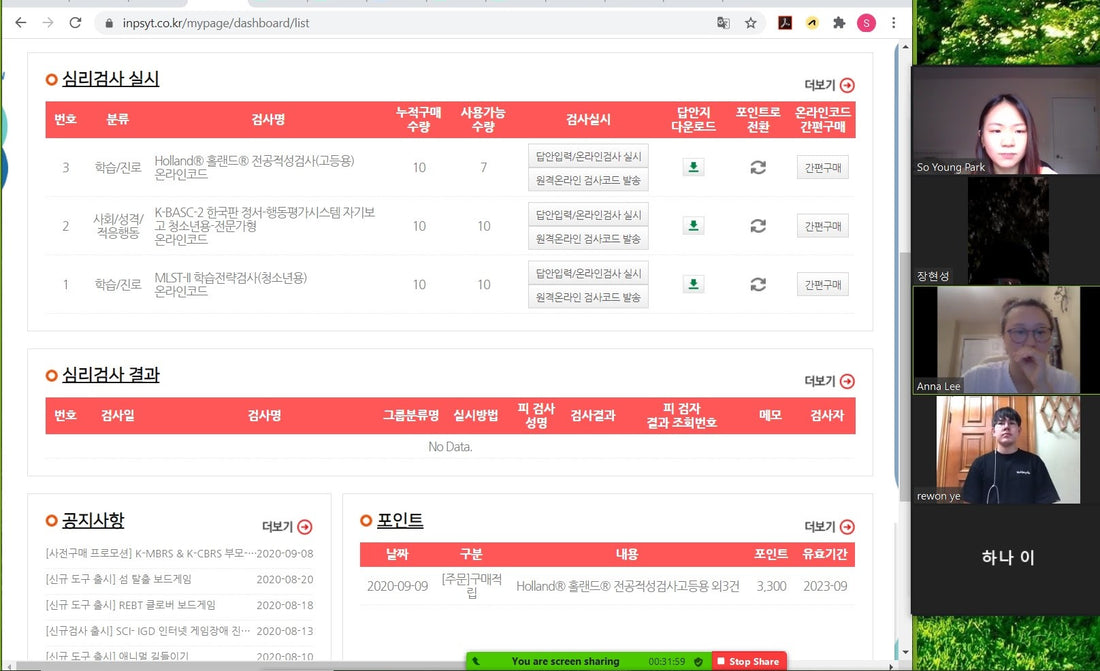This screenshot has height=671, width=1100.
Task: Select Anna Lee's video thumbnail
Action: (x=997, y=340)
